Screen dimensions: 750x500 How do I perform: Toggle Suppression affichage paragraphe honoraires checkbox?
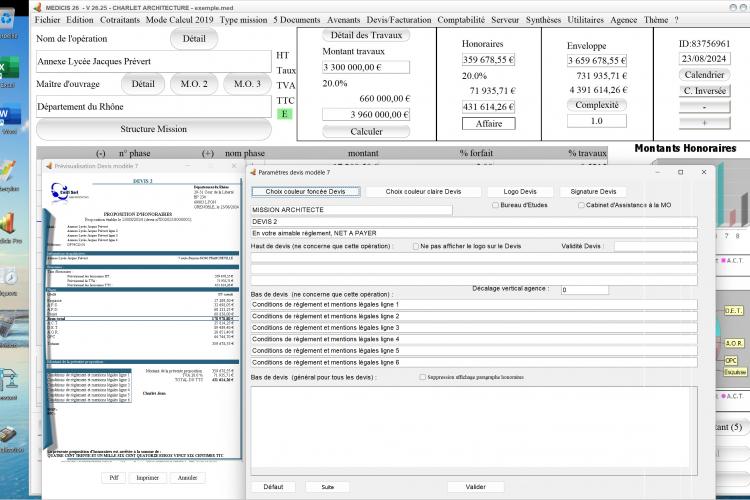tap(422, 377)
